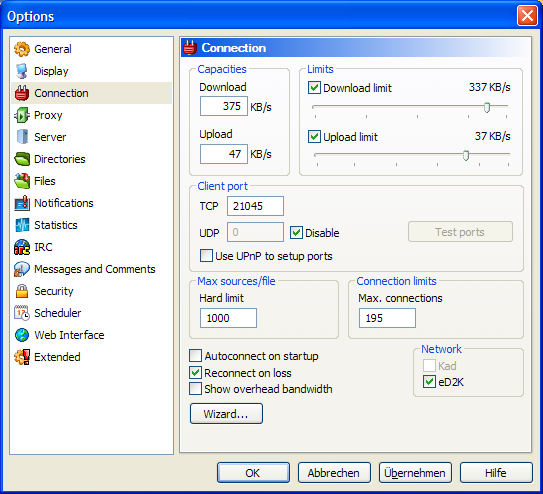Viewport: 543px width, 494px height.
Task: Focus the TCP port input field
Action: click(x=255, y=206)
